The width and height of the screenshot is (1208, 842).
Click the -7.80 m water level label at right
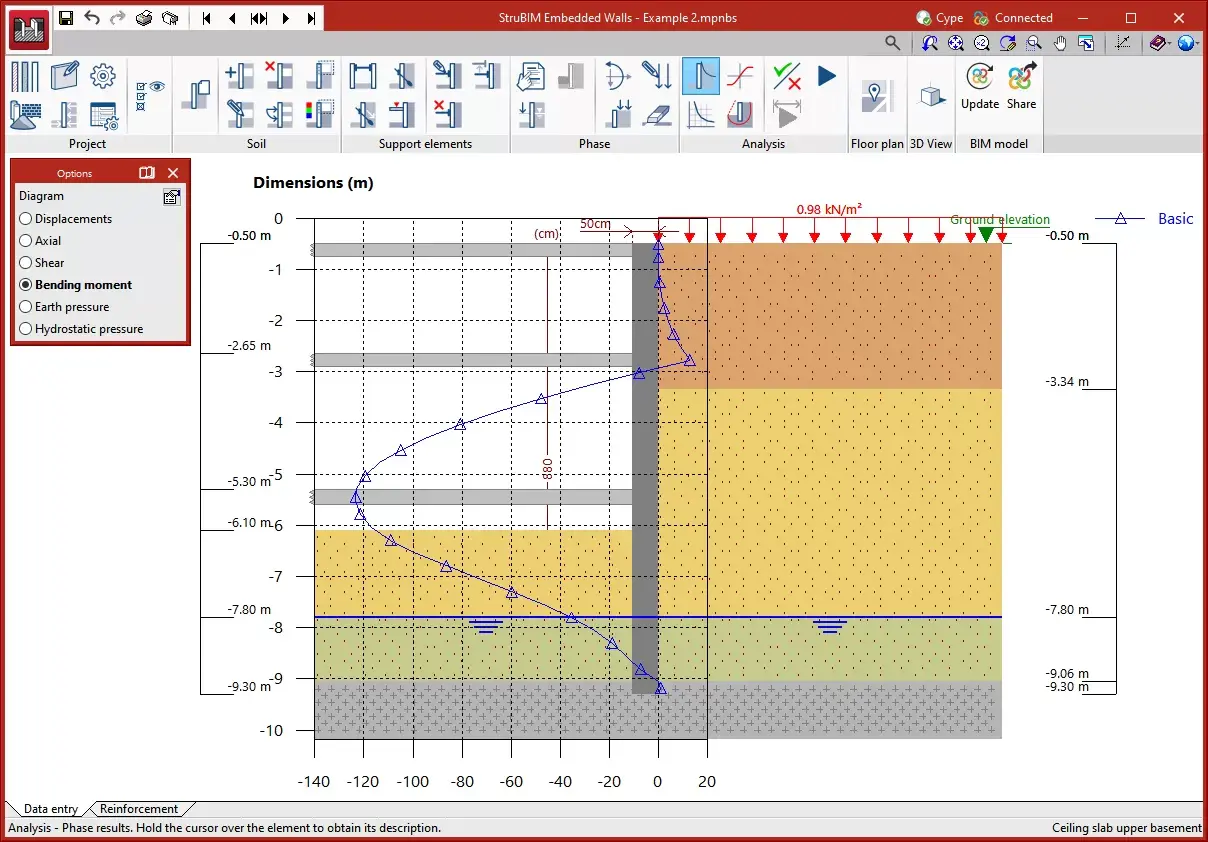1067,610
